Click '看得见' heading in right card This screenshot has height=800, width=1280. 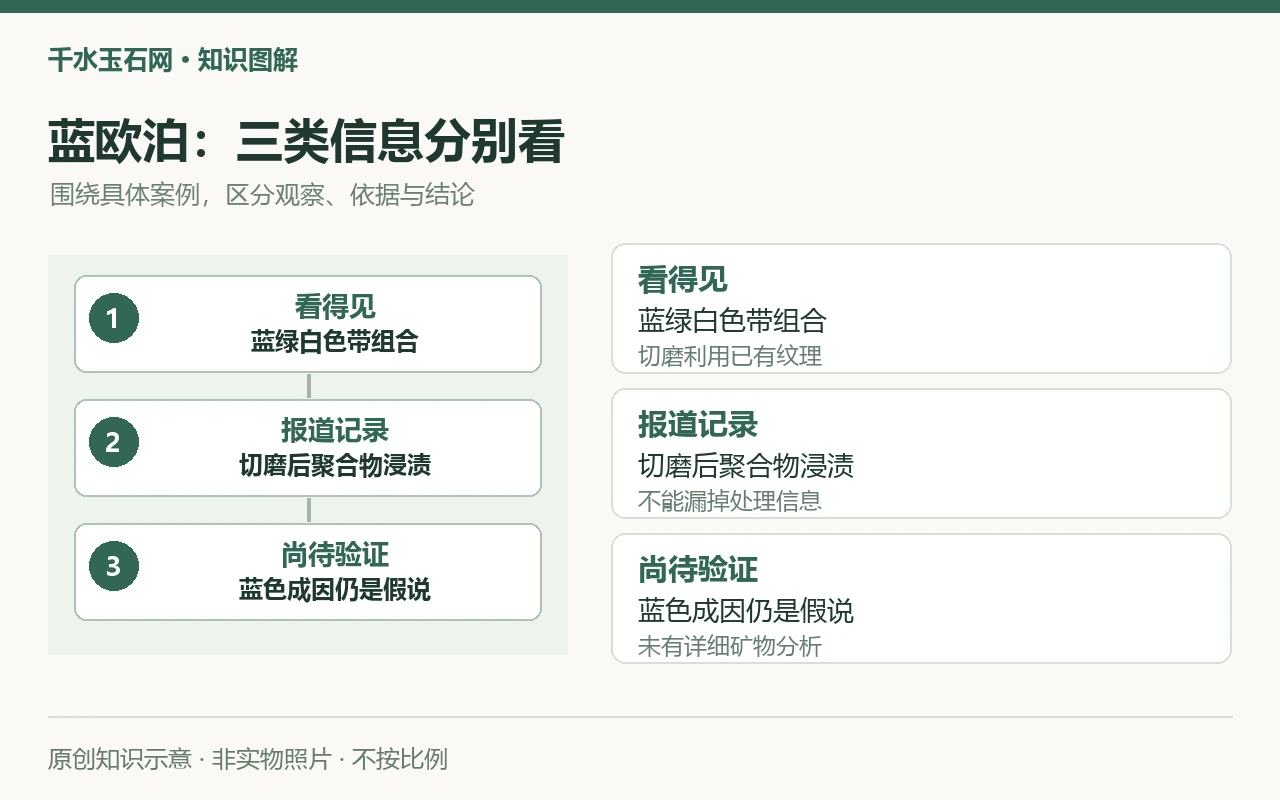683,279
